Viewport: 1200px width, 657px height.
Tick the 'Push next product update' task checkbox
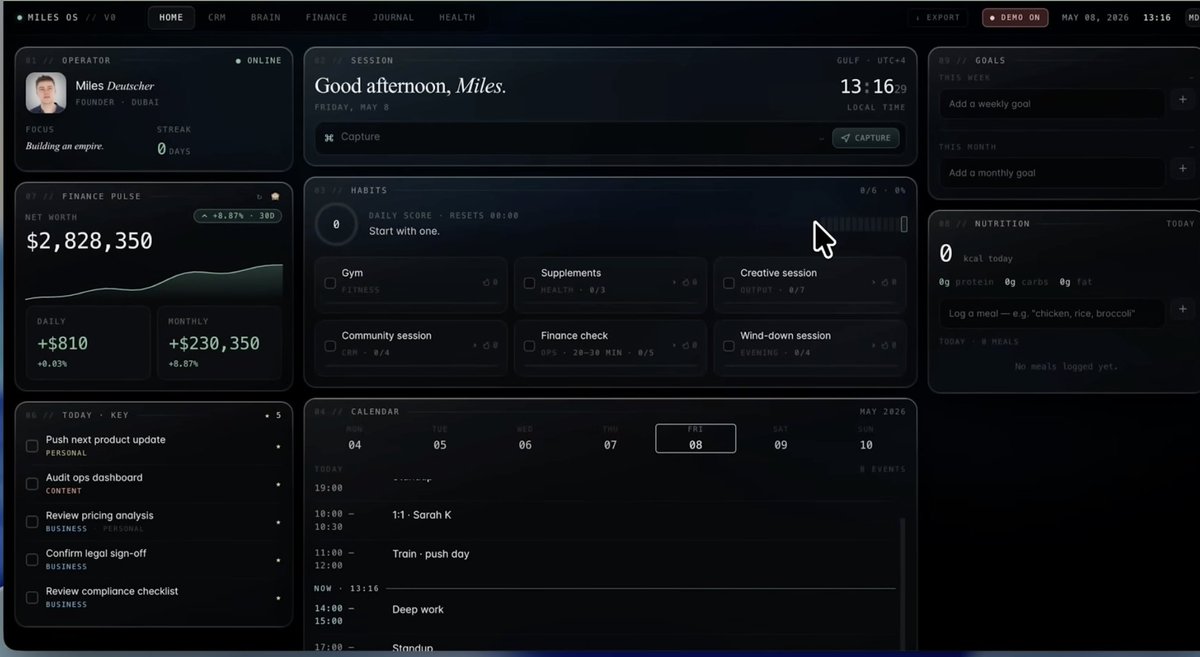(x=32, y=446)
